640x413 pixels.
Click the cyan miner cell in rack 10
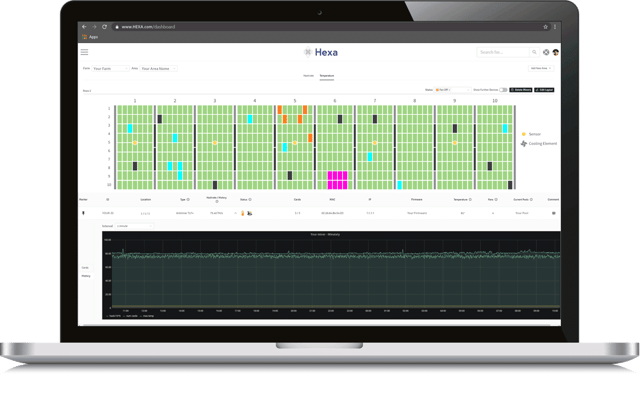coord(505,128)
